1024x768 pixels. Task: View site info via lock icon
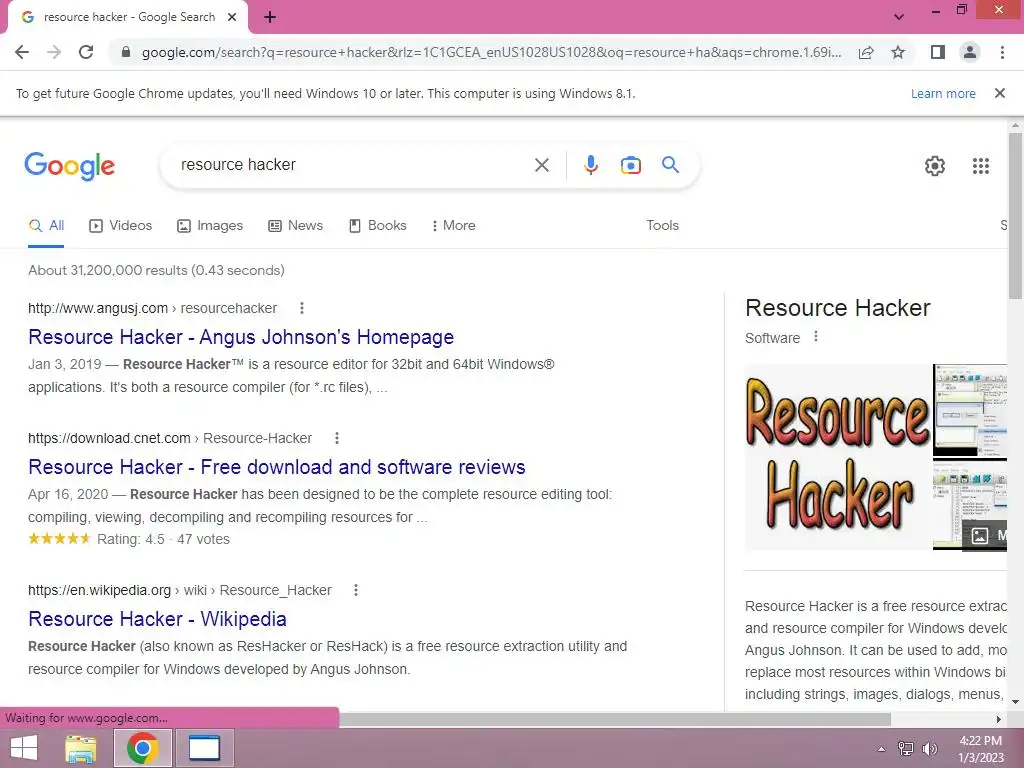[126, 52]
